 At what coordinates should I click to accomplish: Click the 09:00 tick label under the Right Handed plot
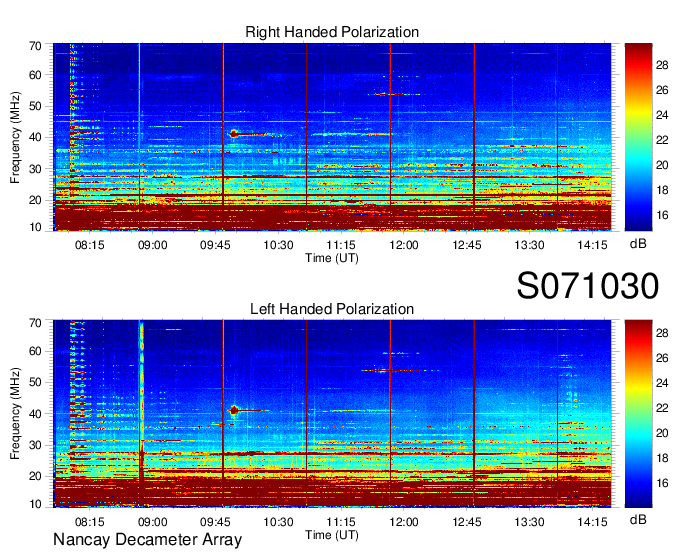coord(153,245)
